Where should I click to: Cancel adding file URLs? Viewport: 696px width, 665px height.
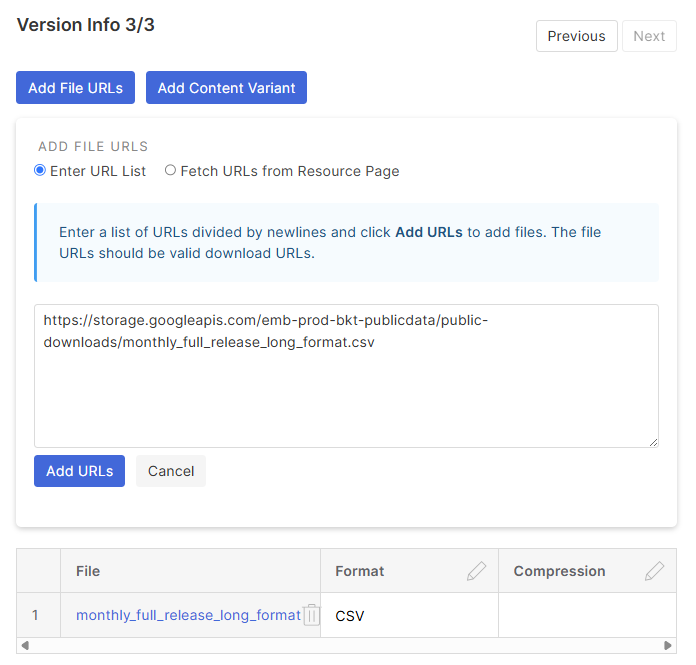click(x=171, y=471)
